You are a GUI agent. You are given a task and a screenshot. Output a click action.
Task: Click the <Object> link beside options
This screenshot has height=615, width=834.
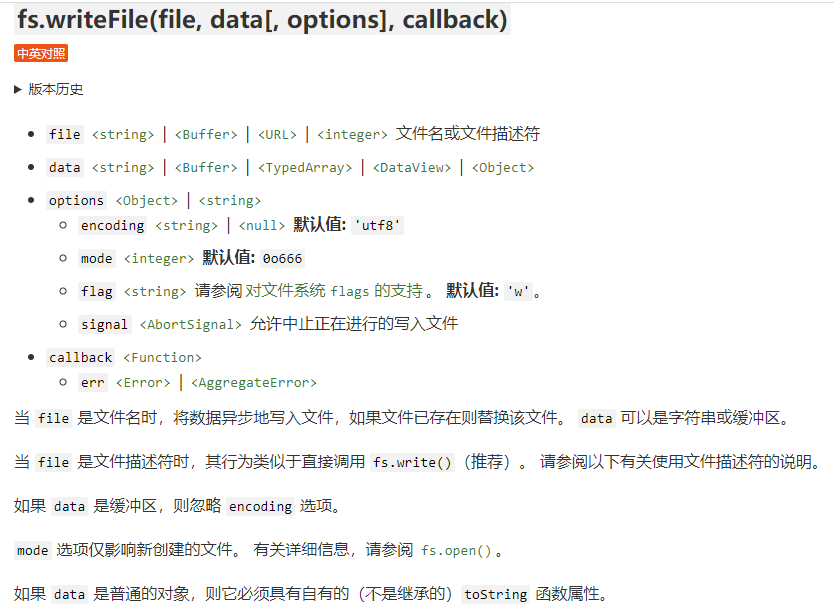click(x=147, y=201)
